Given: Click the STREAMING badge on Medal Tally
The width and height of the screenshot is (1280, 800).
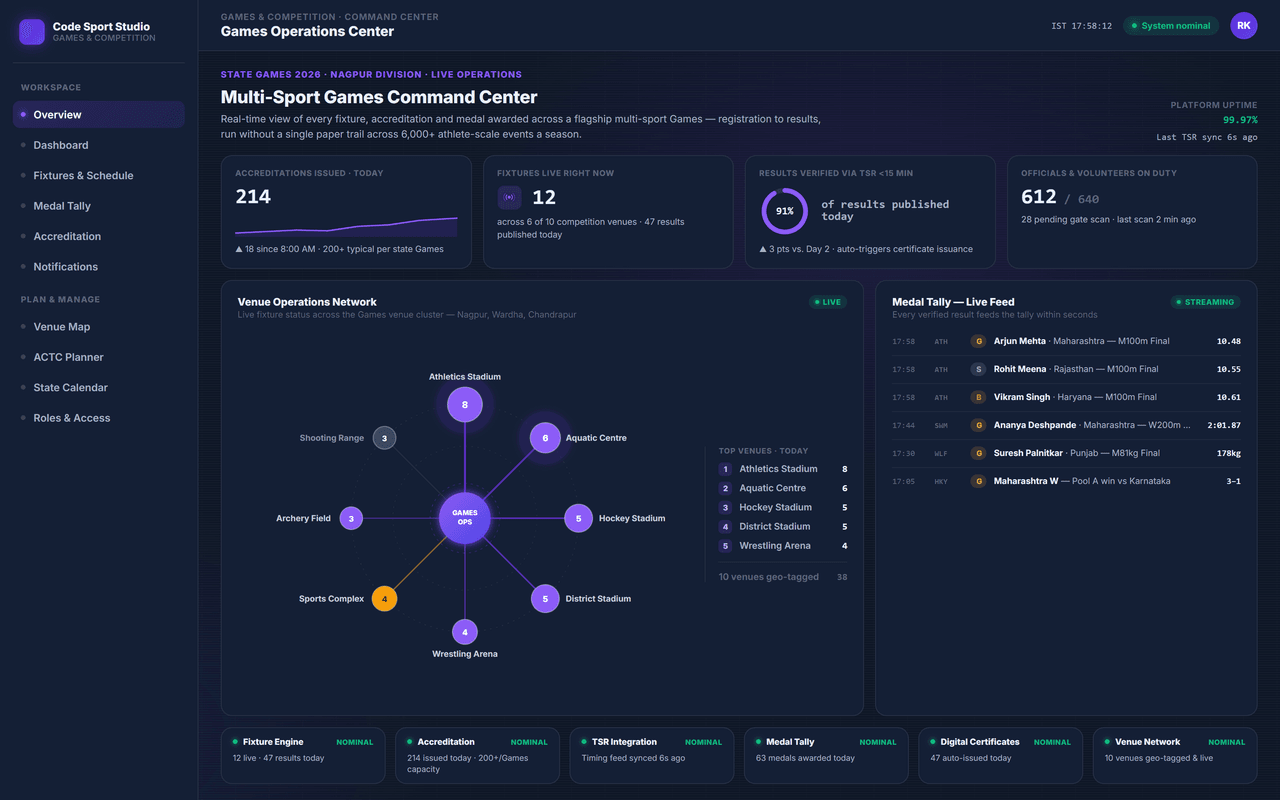Looking at the screenshot, I should [x=1206, y=302].
